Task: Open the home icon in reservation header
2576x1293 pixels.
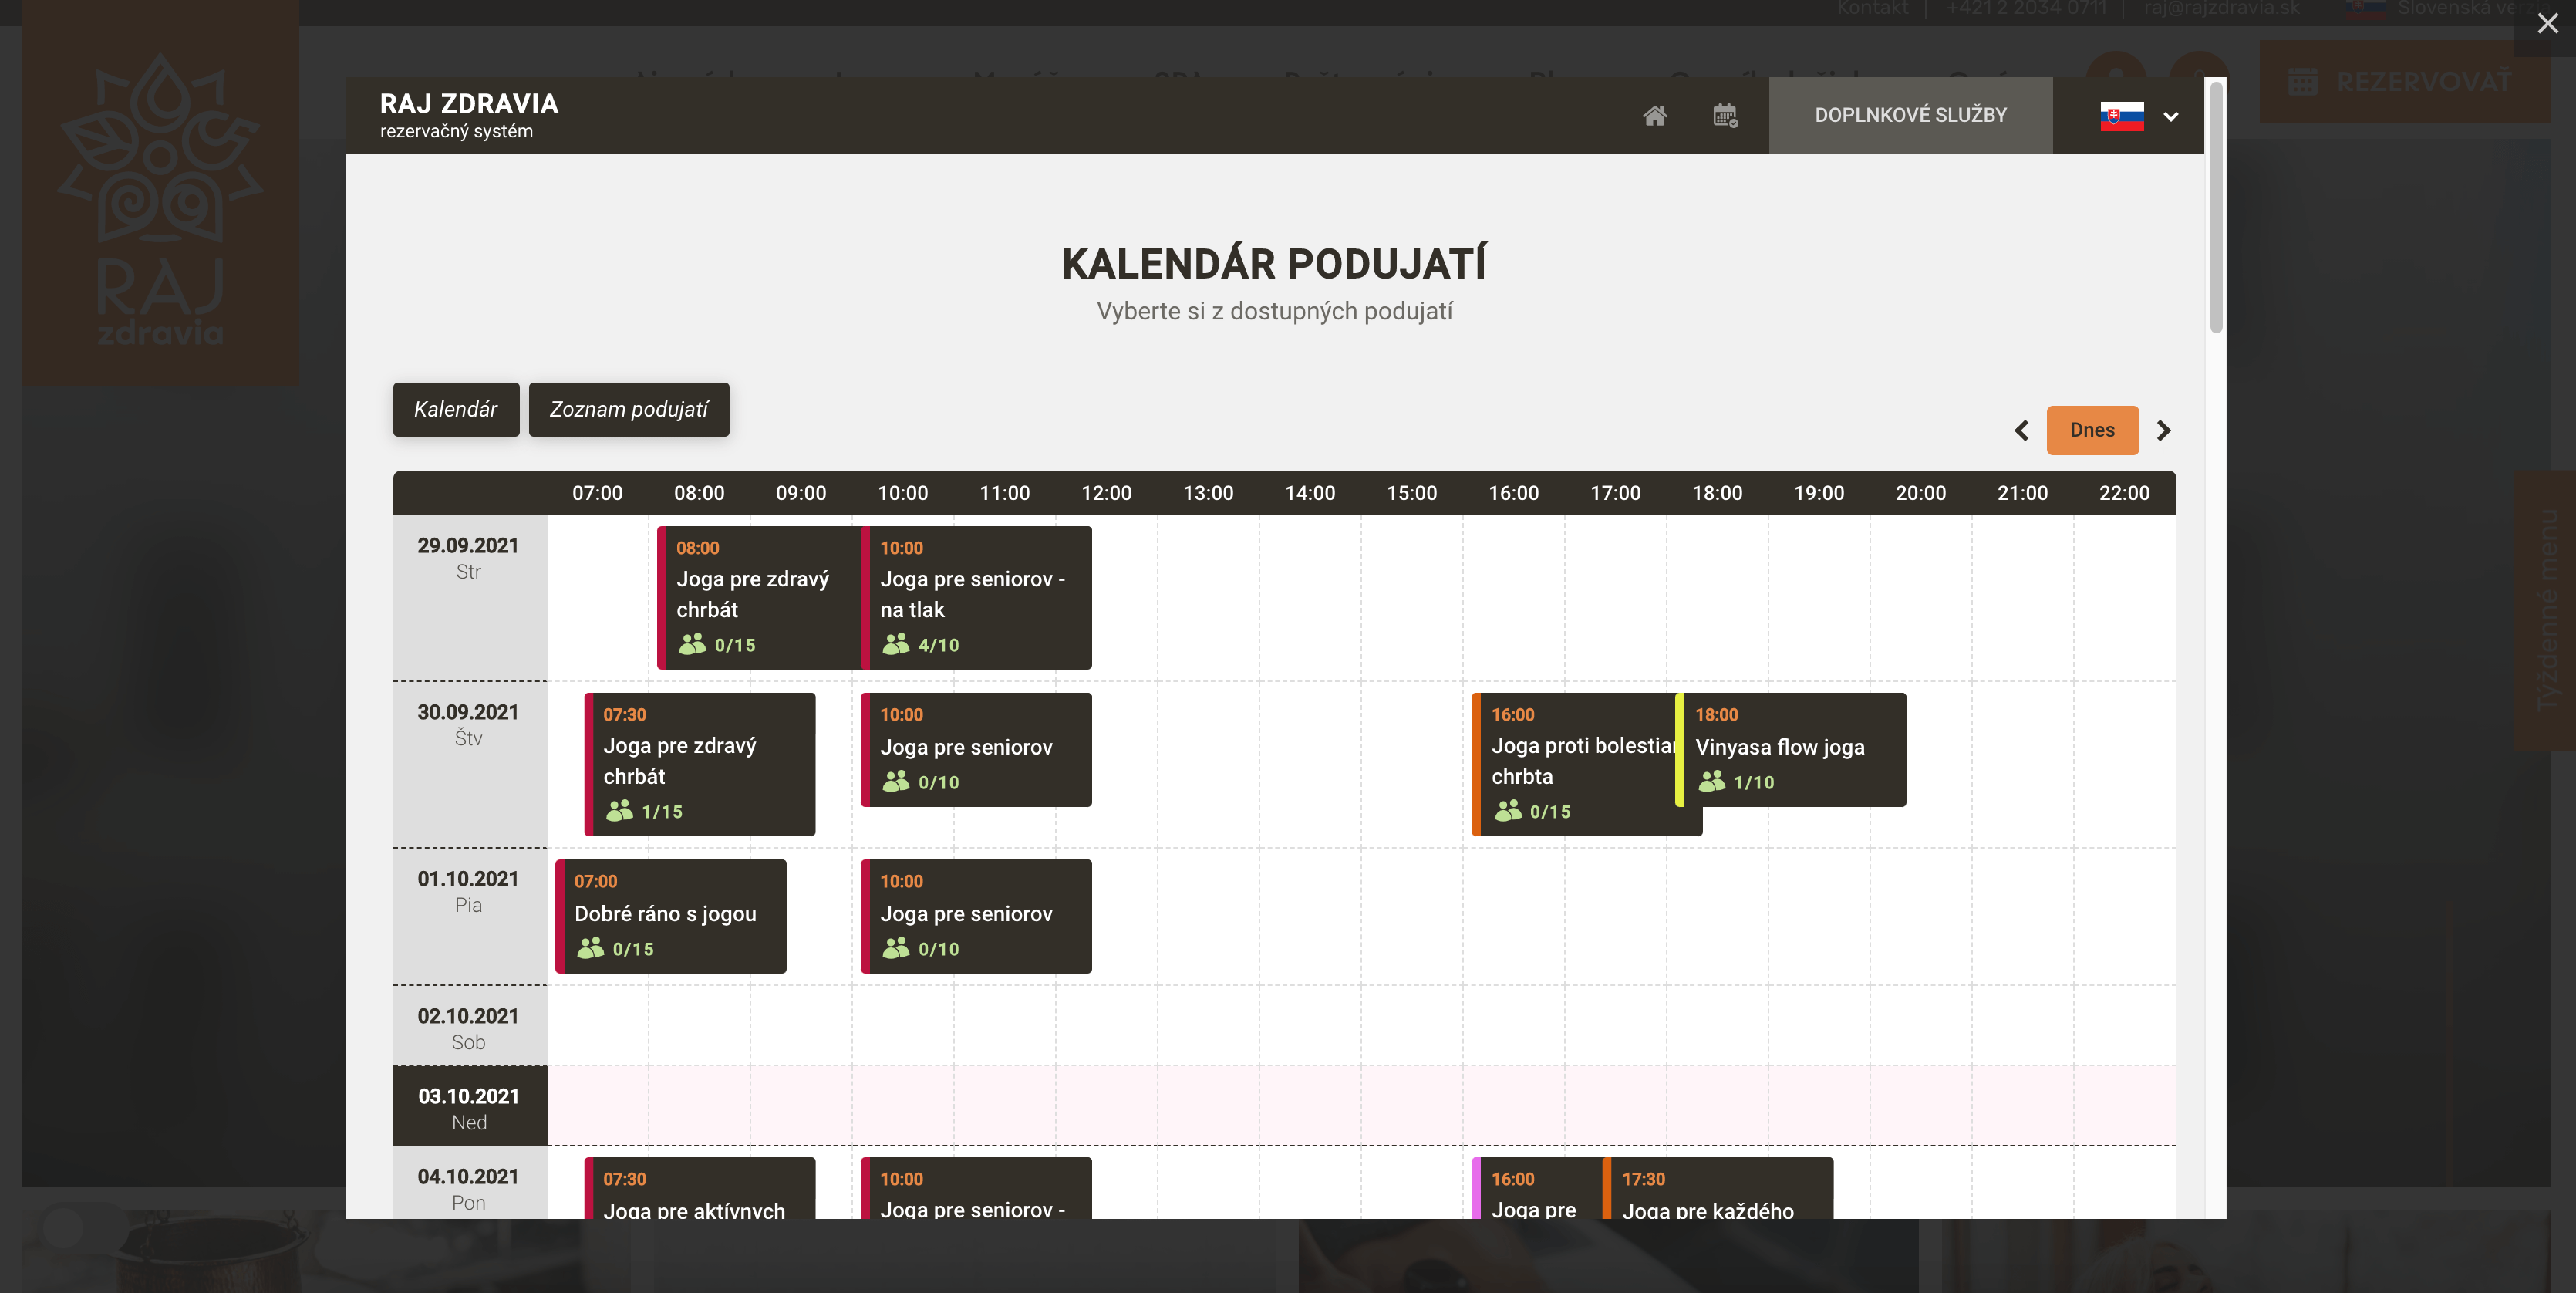Action: click(1654, 116)
